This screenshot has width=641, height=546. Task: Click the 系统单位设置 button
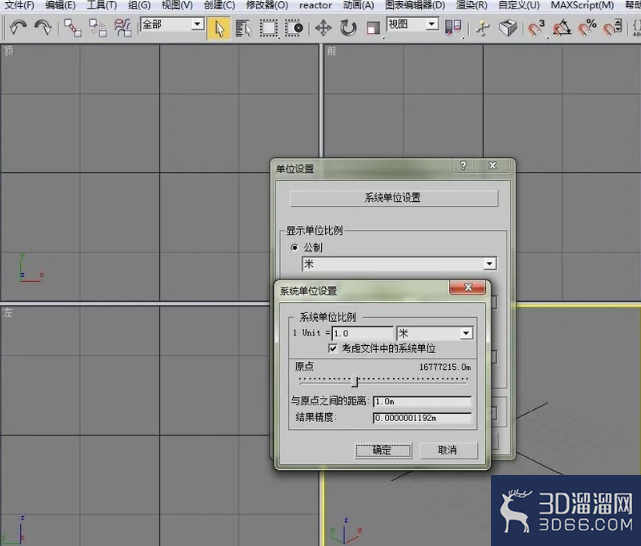(x=394, y=198)
